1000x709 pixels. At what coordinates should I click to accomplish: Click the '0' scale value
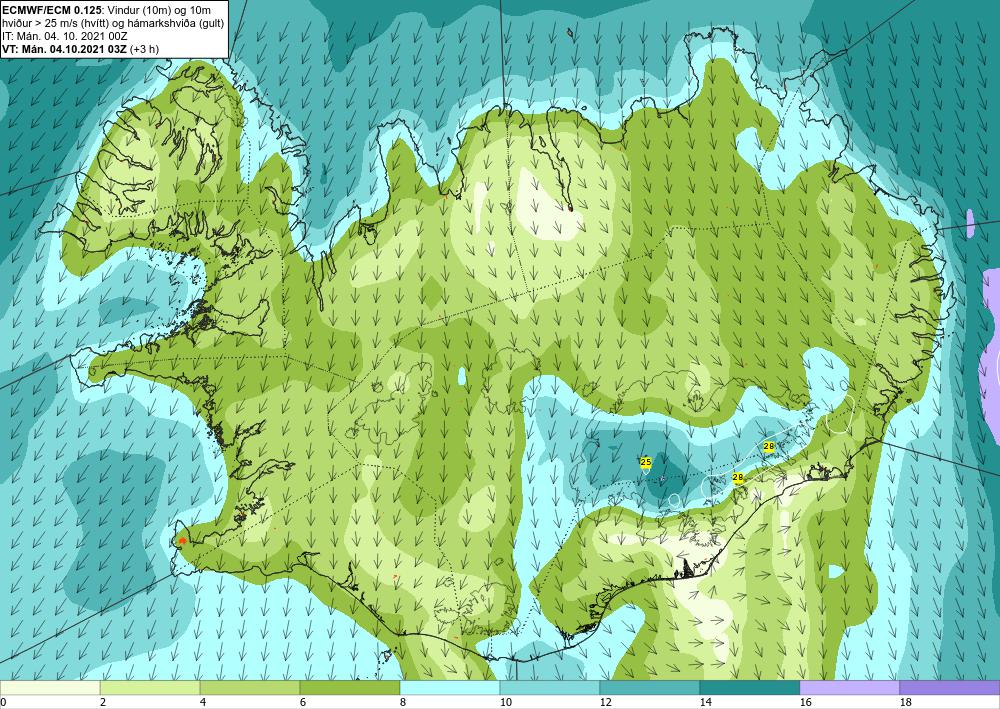click(3, 702)
